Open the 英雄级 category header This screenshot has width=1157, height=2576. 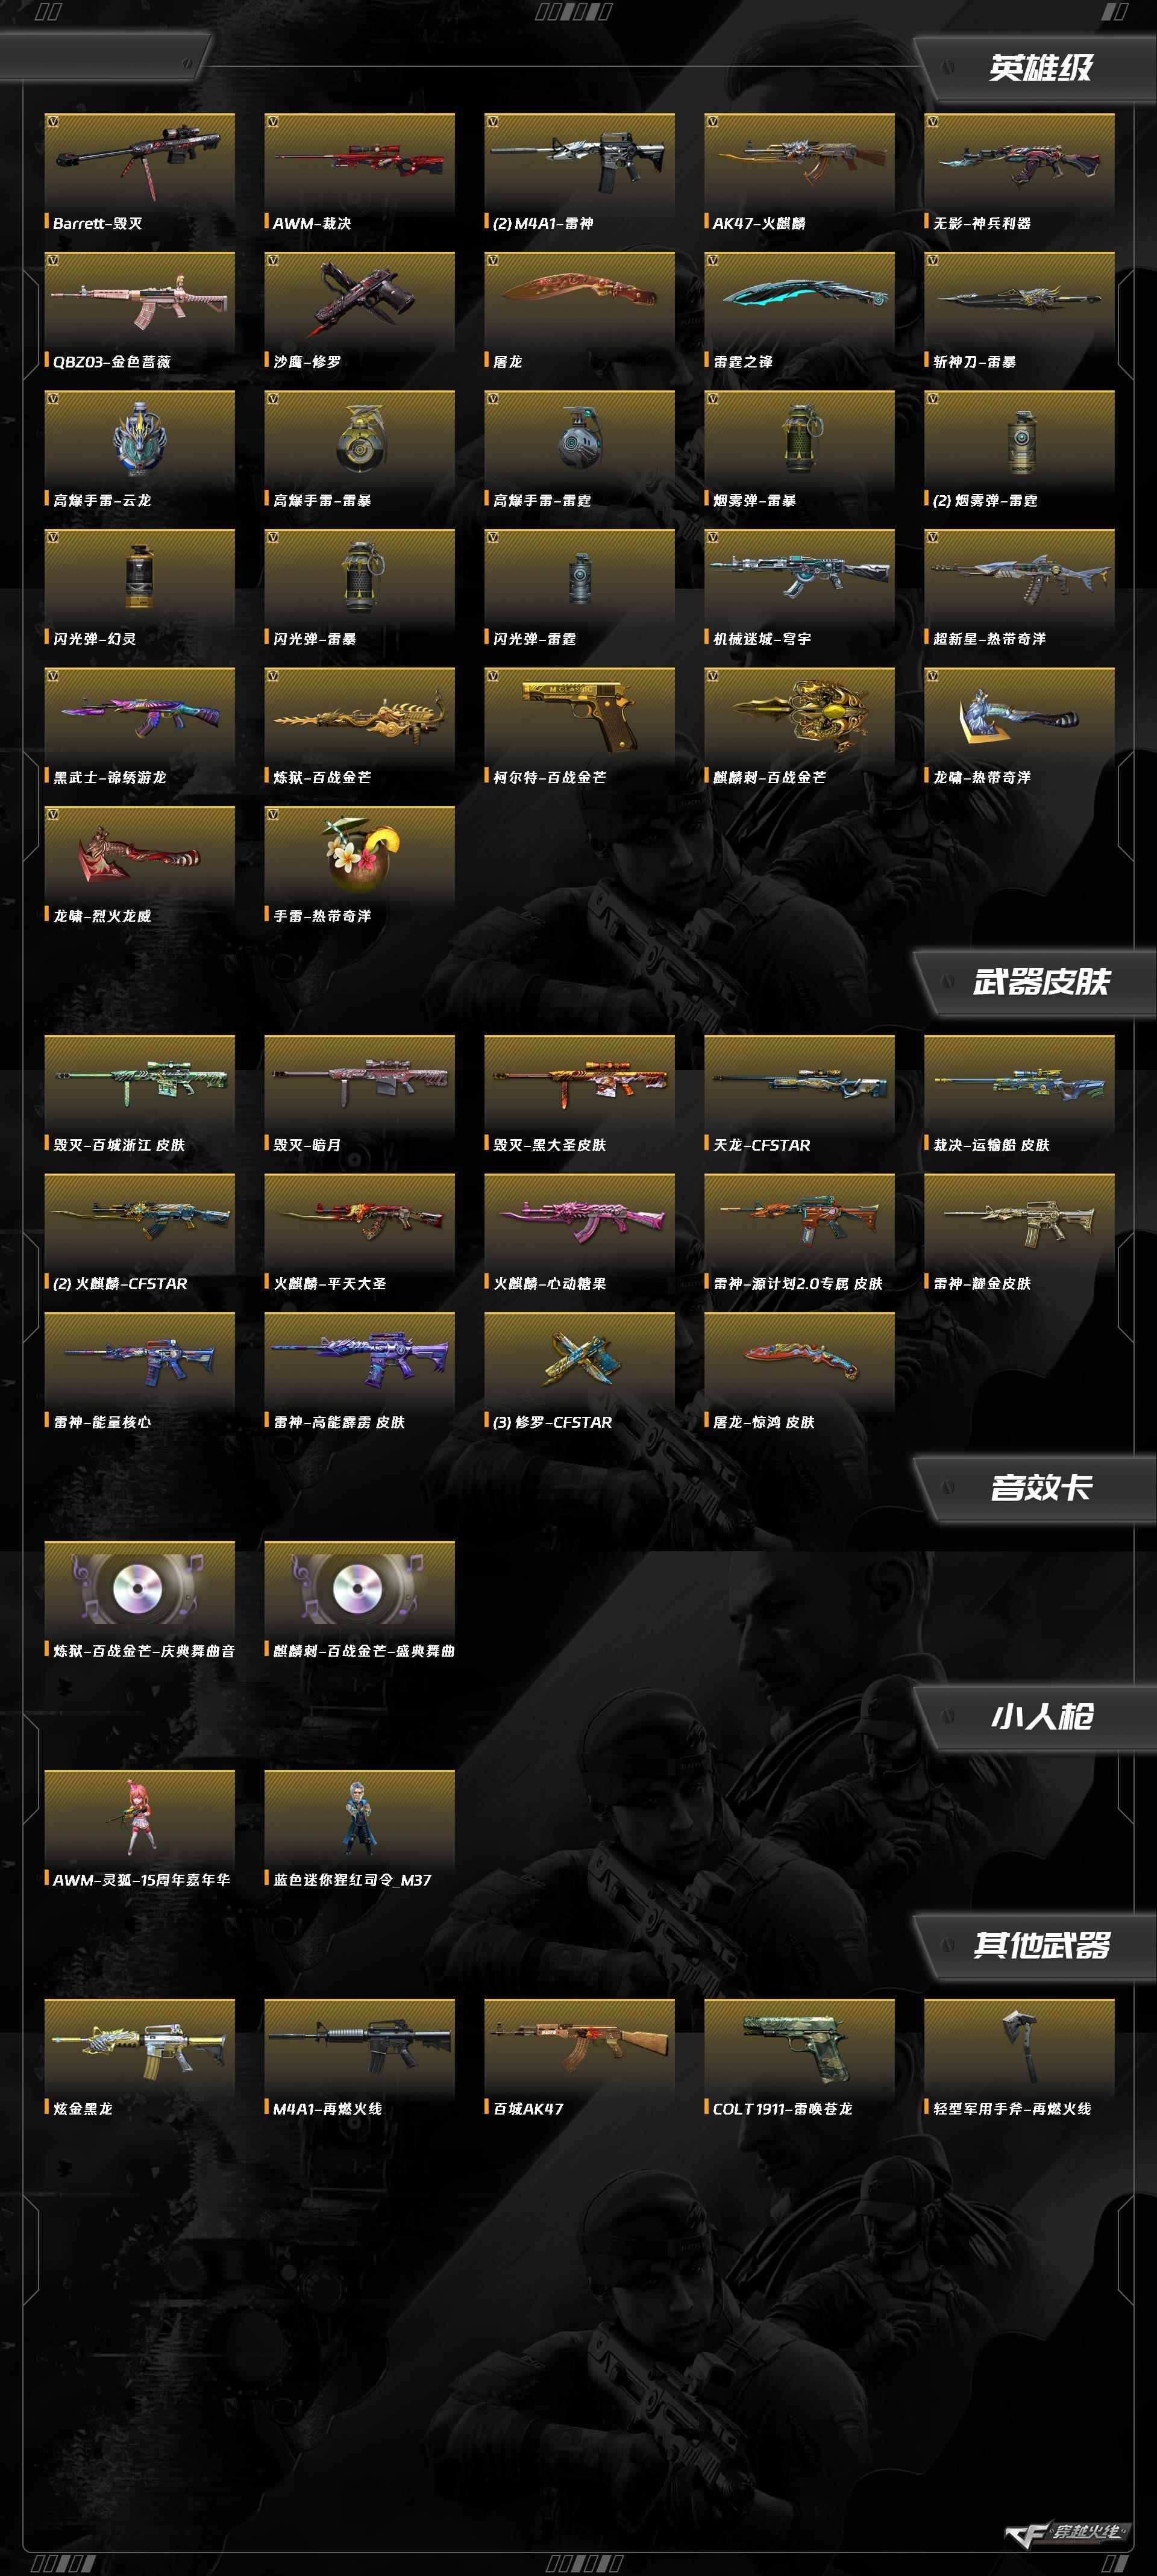coord(1040,68)
